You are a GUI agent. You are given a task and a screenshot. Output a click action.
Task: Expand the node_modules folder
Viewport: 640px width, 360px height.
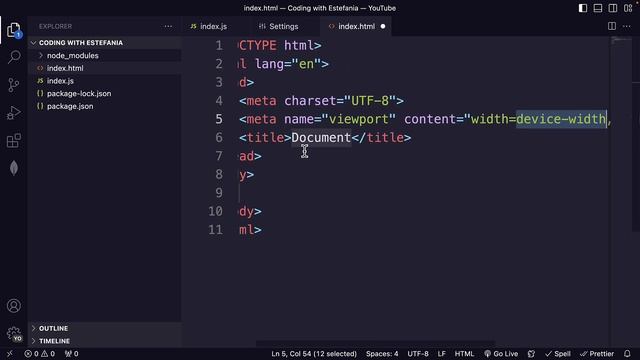pos(105,55)
